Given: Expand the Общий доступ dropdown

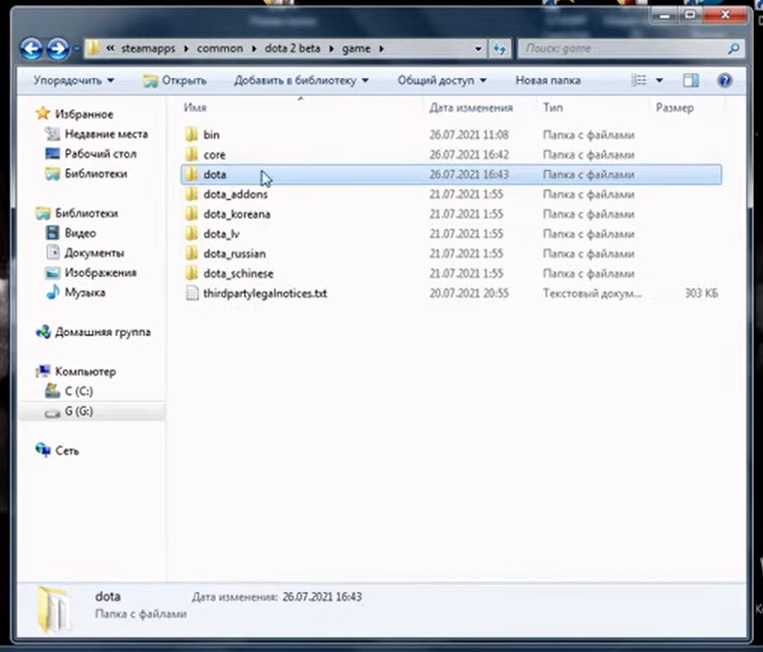Looking at the screenshot, I should point(441,80).
